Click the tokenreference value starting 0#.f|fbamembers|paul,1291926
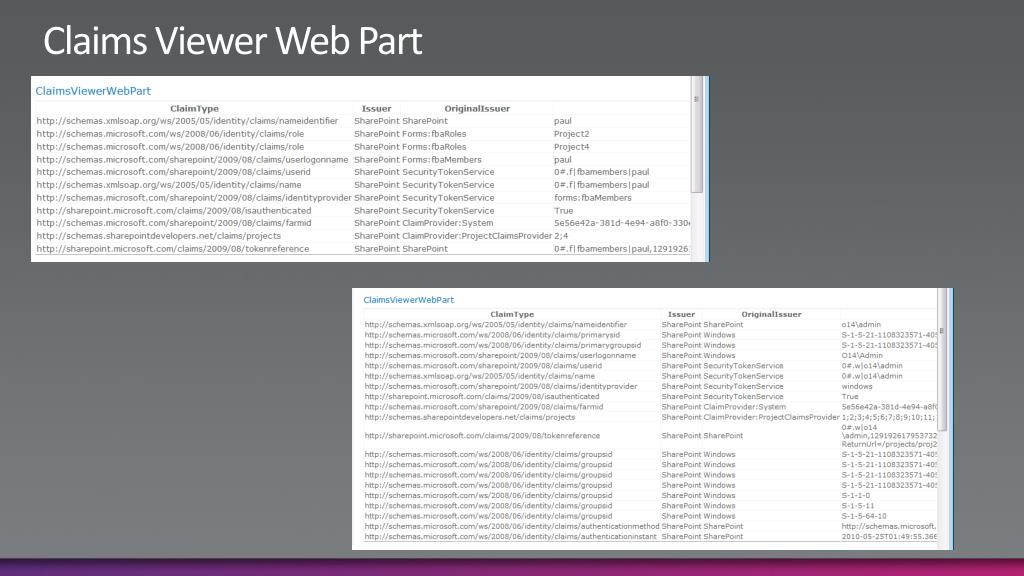 (x=622, y=249)
